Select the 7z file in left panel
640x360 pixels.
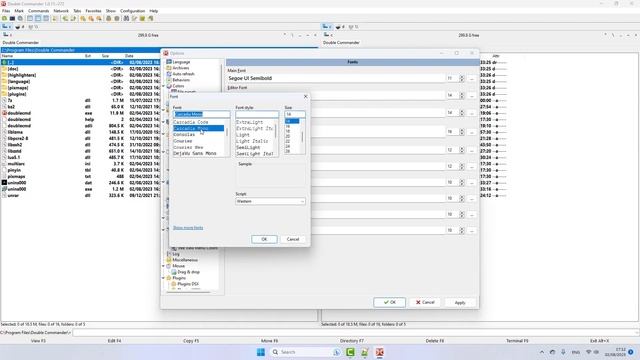10,100
